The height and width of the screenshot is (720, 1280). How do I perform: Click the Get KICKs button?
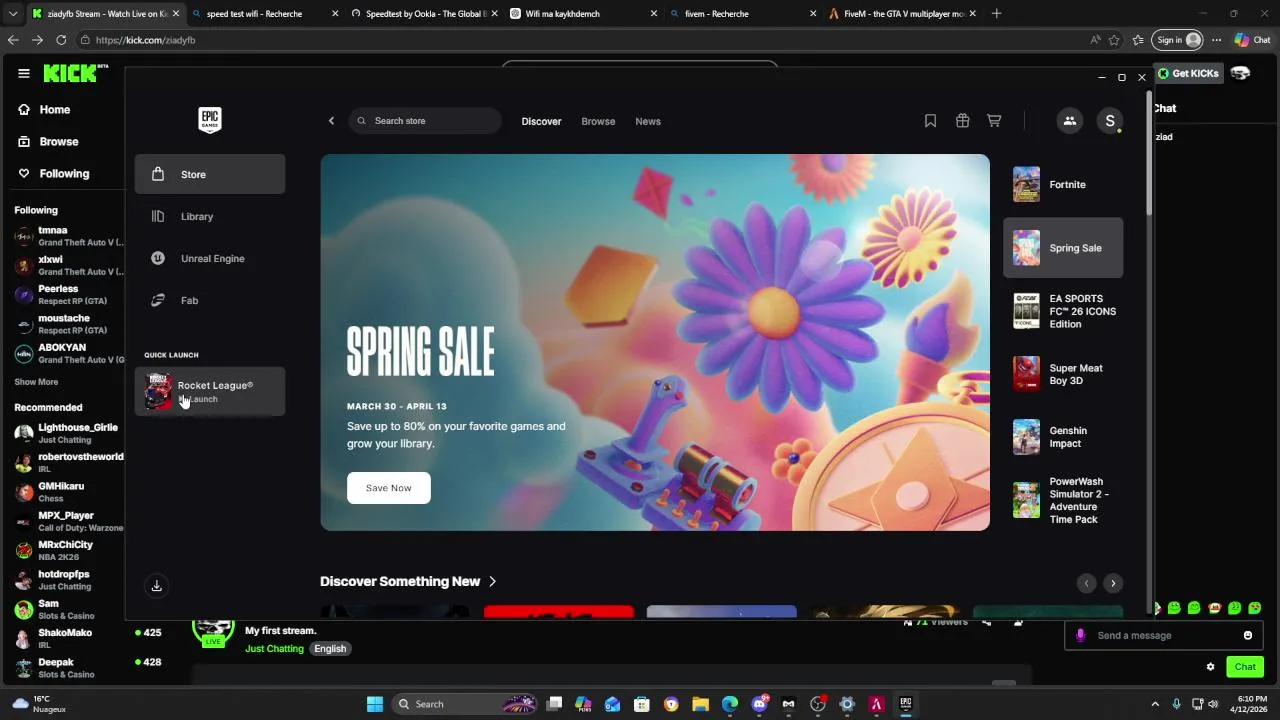(x=1188, y=73)
